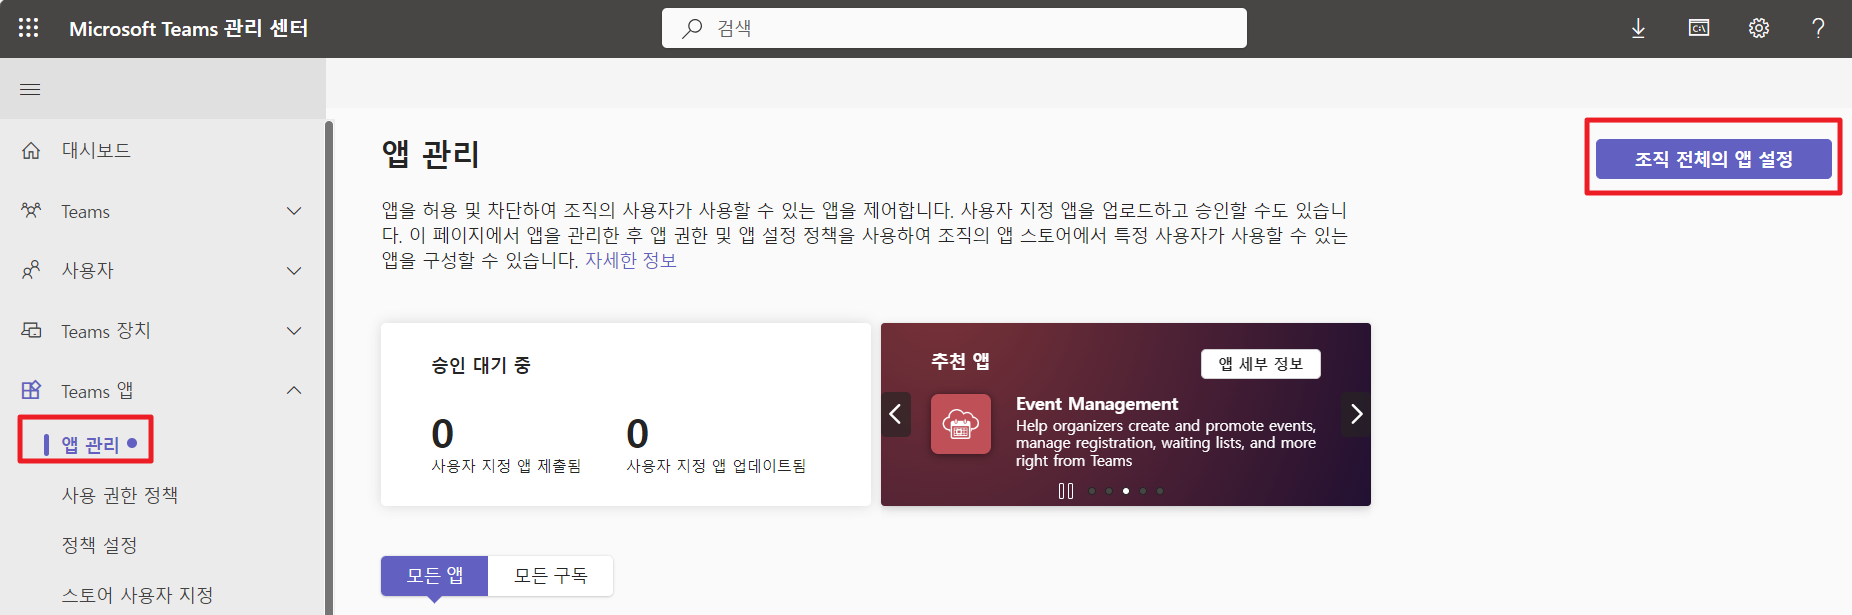Click the Teams 앱 apps icon
Viewport: 1852px width, 615px height.
pos(31,390)
